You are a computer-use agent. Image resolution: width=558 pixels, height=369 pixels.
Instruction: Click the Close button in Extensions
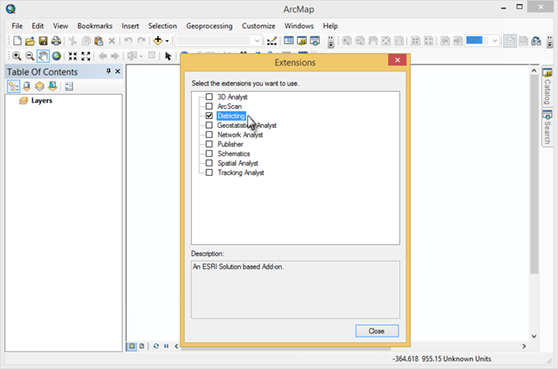(377, 331)
